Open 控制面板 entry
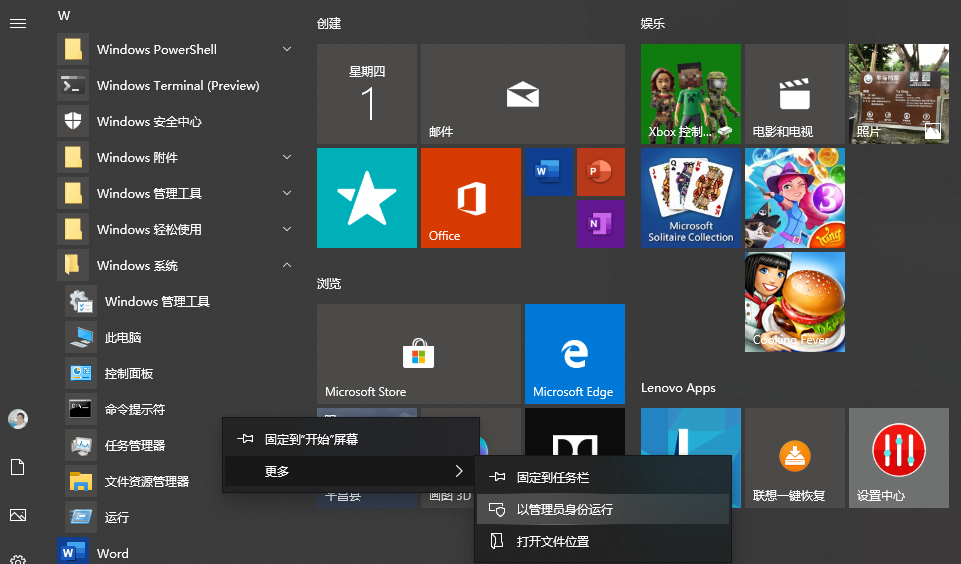Image resolution: width=961 pixels, height=564 pixels. (x=177, y=373)
